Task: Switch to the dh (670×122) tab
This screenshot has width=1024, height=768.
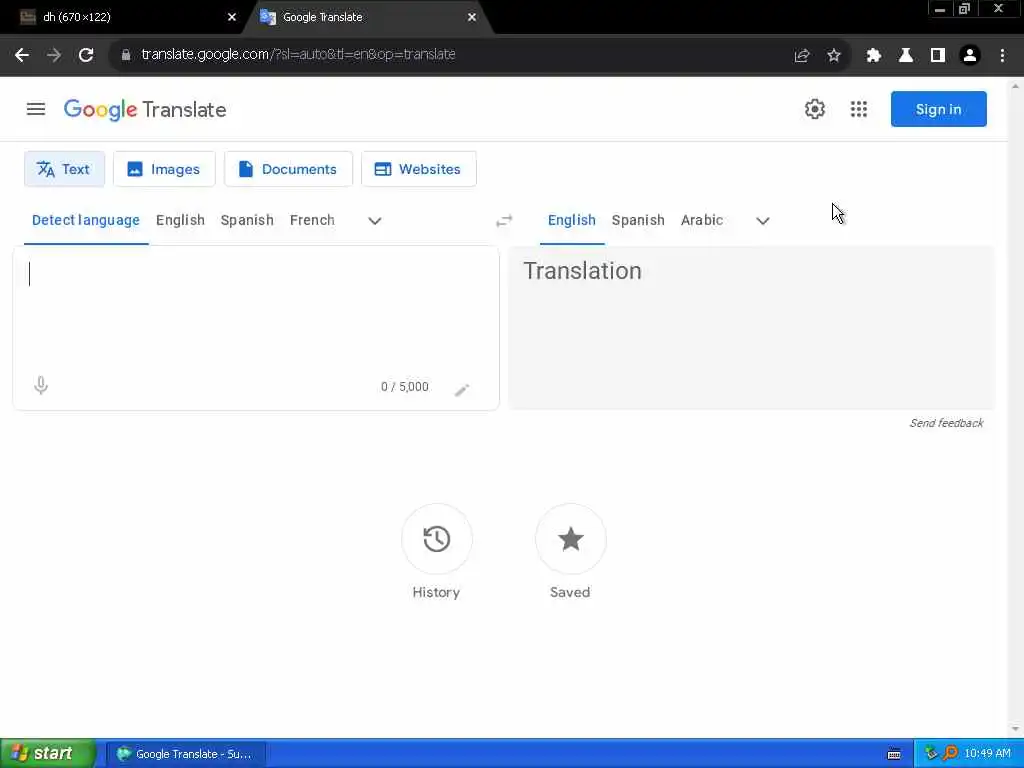Action: (x=124, y=17)
